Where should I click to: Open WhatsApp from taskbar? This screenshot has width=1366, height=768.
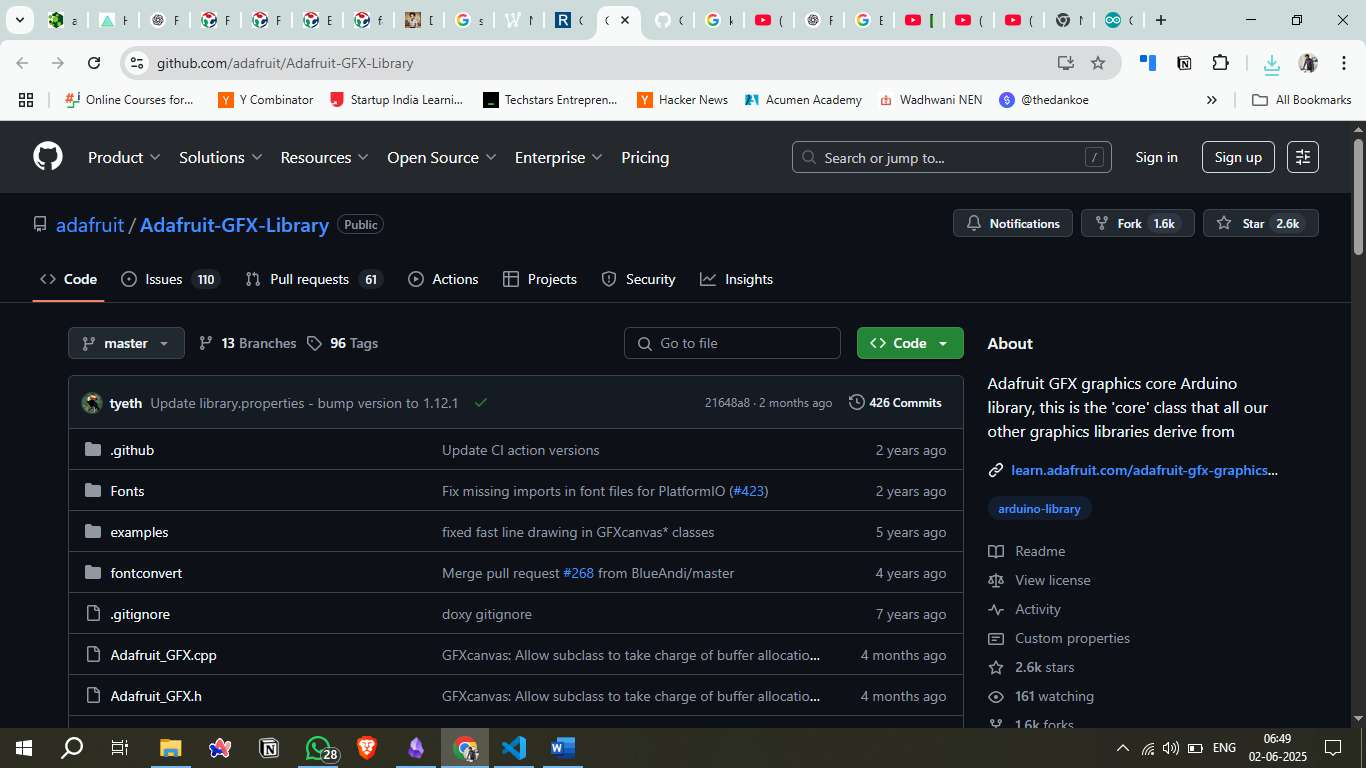[319, 748]
